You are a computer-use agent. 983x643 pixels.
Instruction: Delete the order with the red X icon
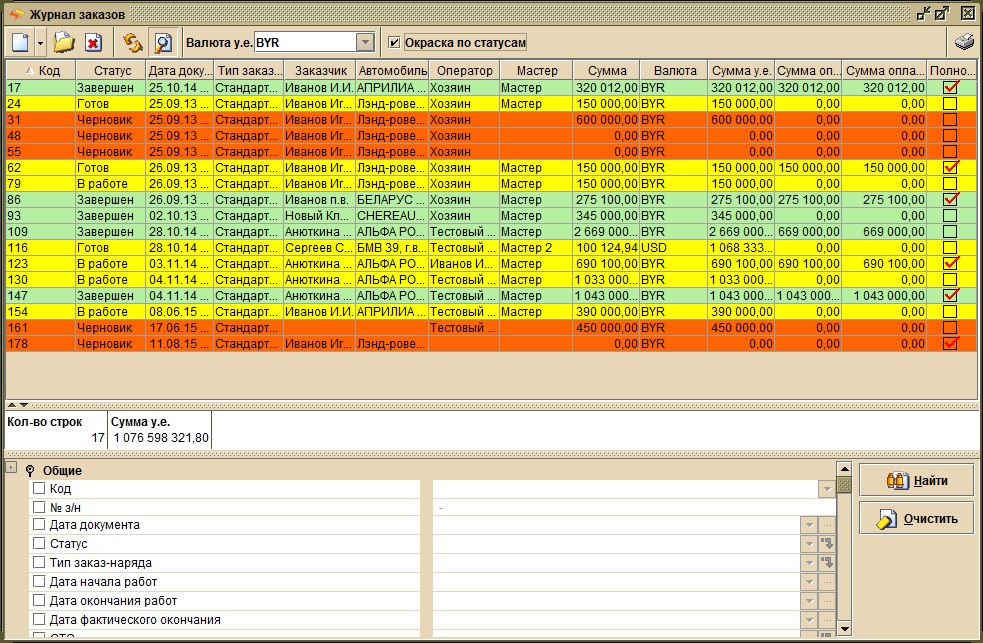[x=93, y=43]
